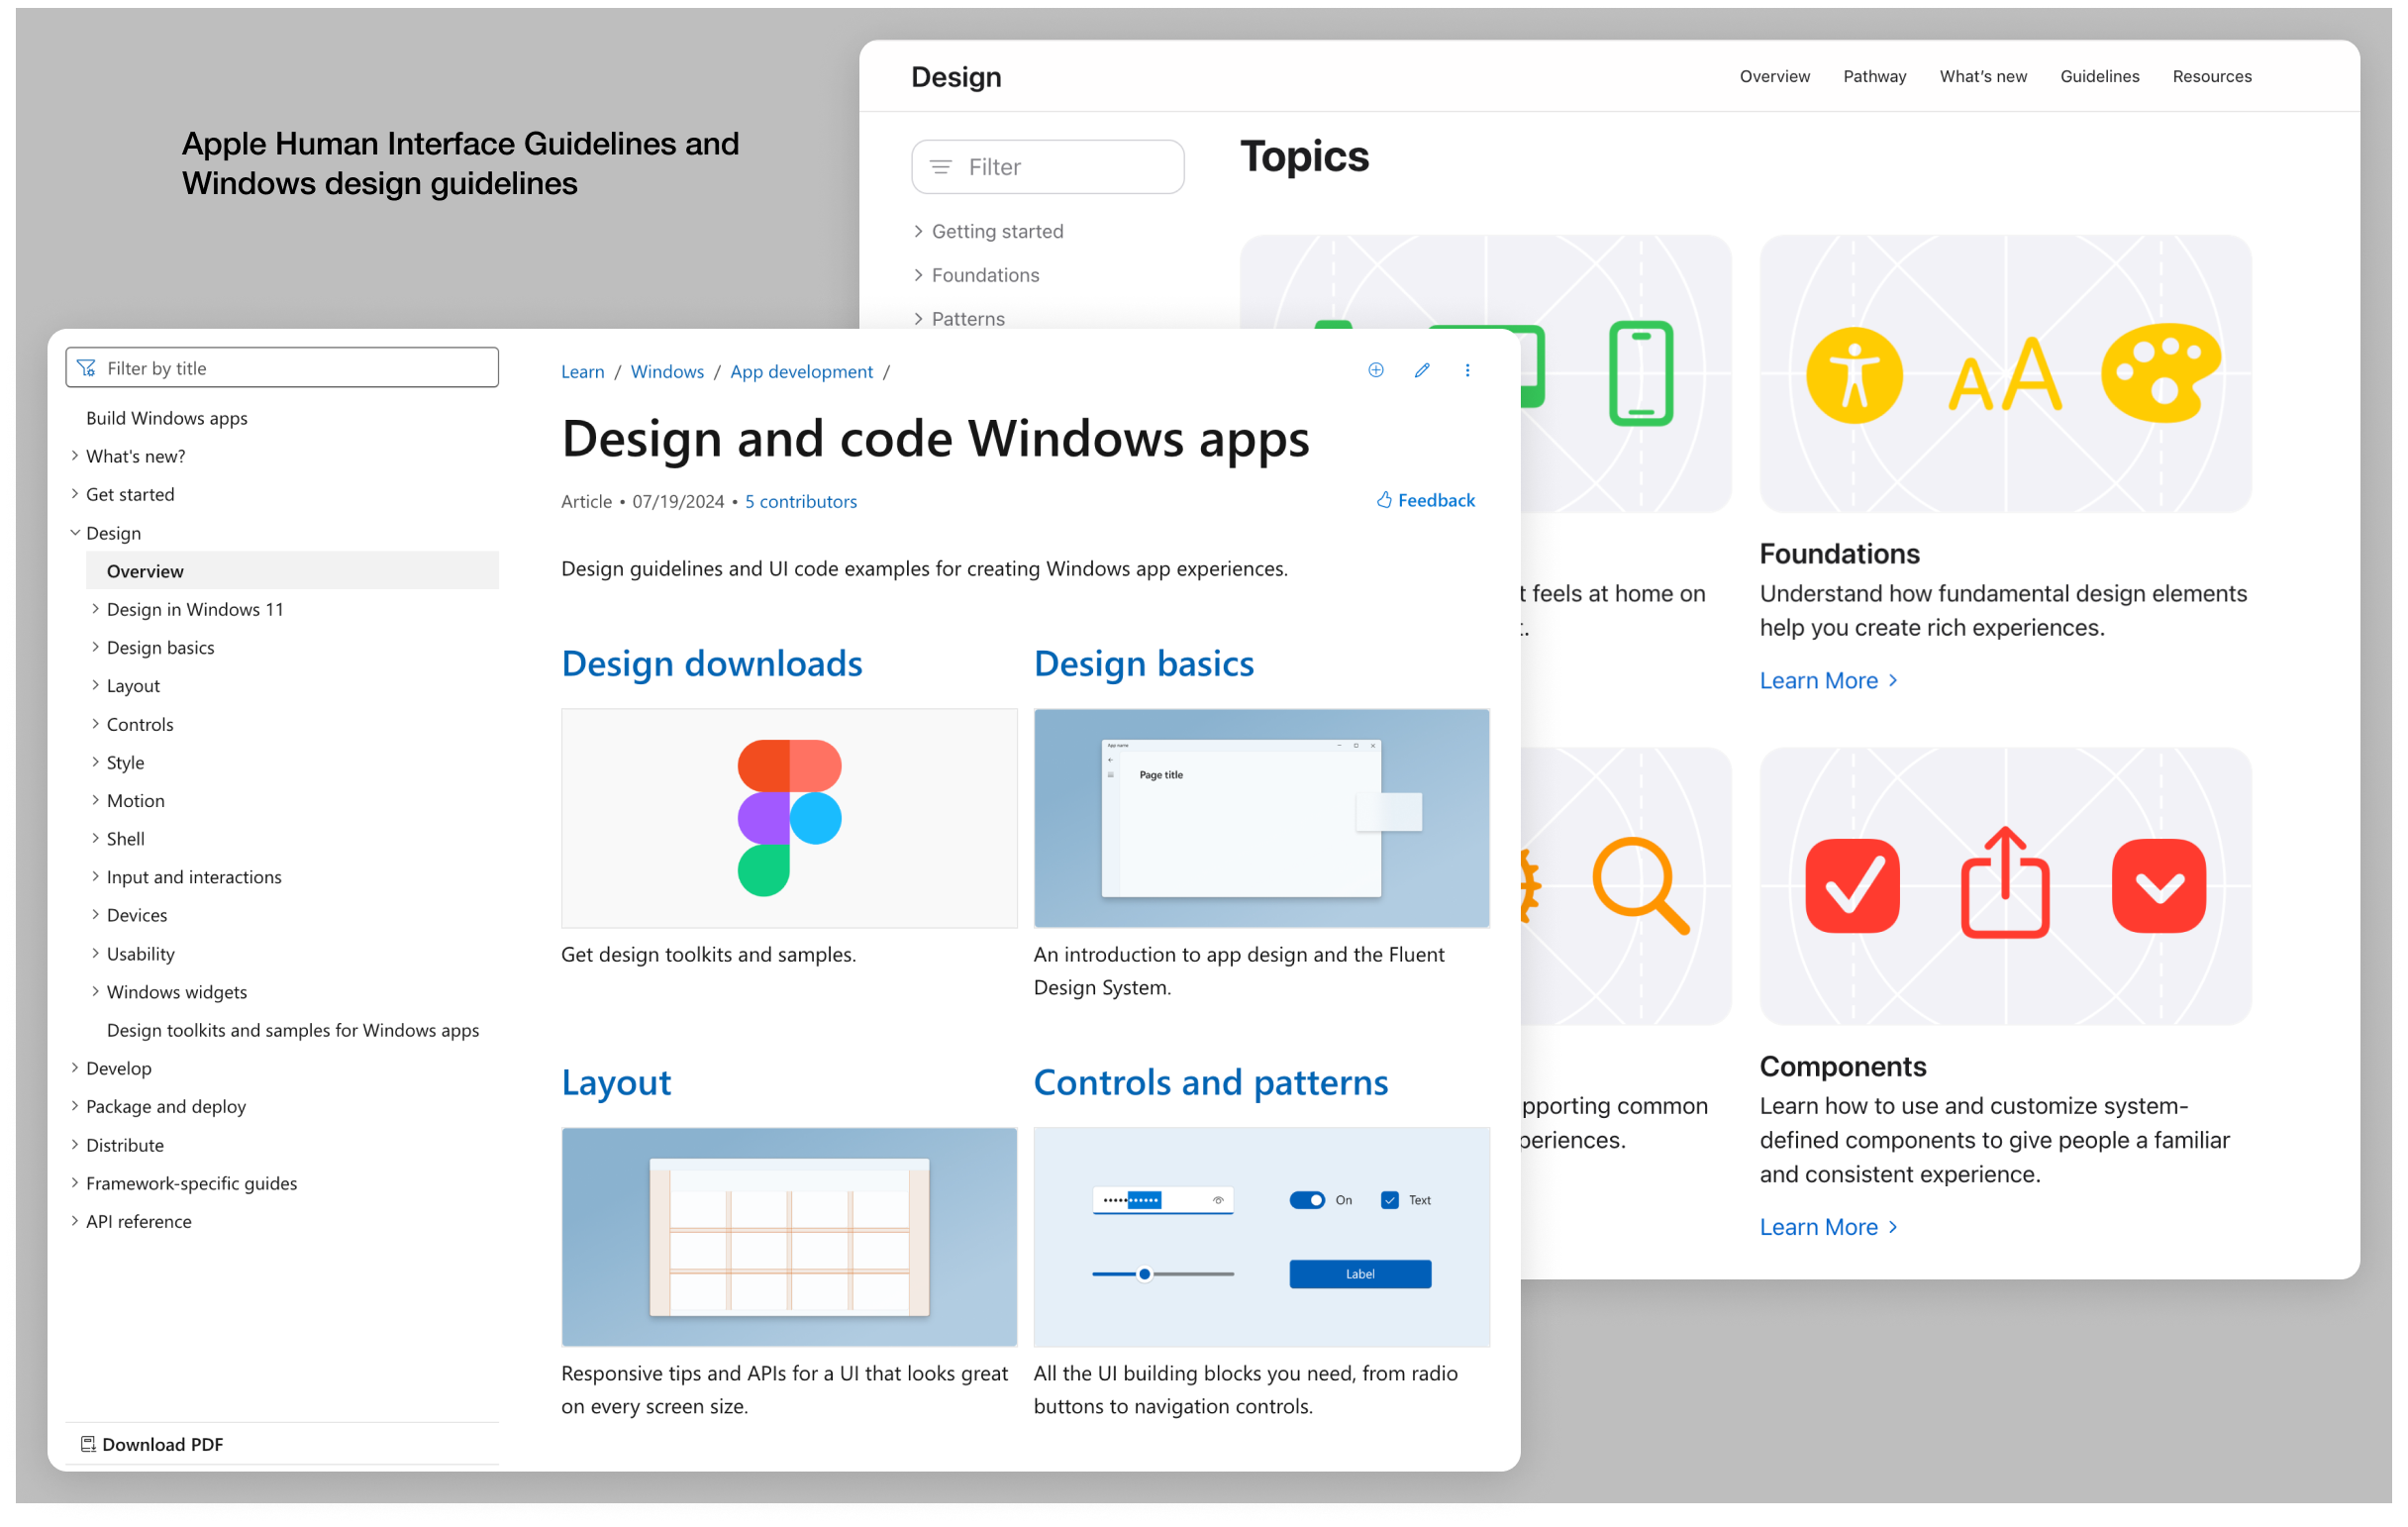Click the Download PDF icon
This screenshot has height=1527, width=2408.
pyautogui.click(x=88, y=1444)
